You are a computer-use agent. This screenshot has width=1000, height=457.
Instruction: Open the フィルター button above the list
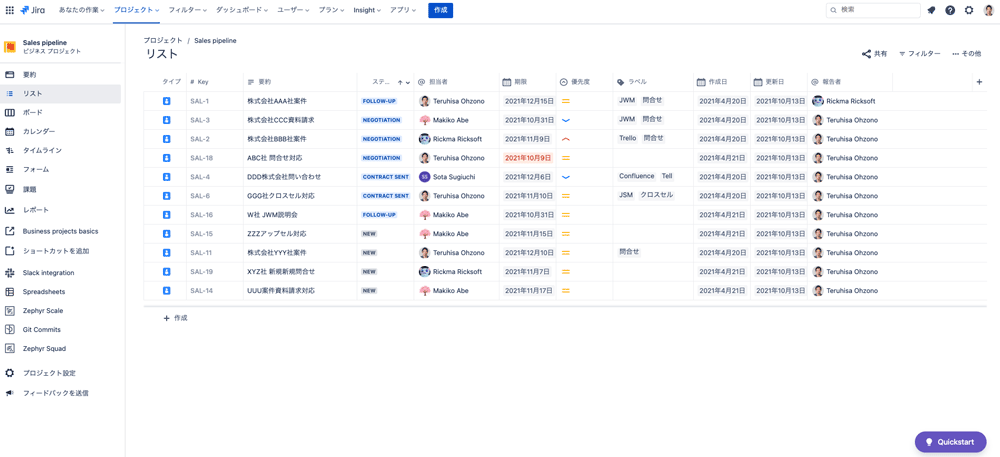920,54
